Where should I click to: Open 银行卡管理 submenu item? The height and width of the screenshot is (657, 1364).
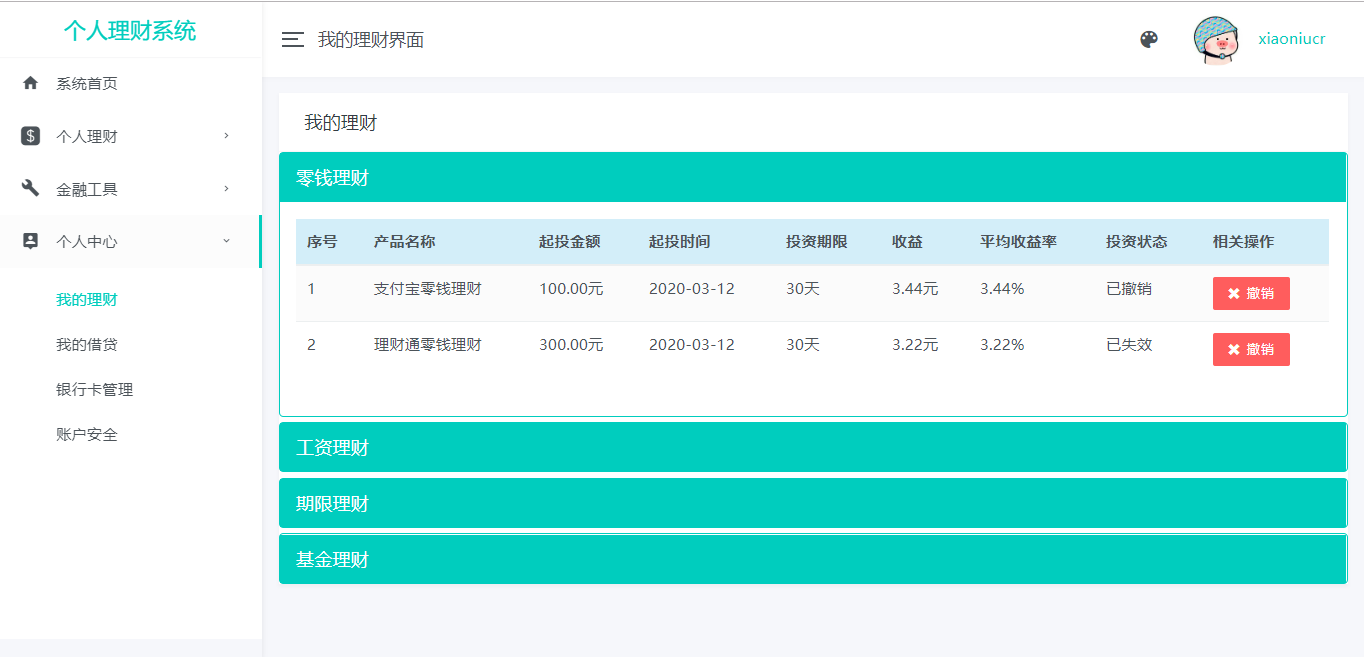[95, 389]
